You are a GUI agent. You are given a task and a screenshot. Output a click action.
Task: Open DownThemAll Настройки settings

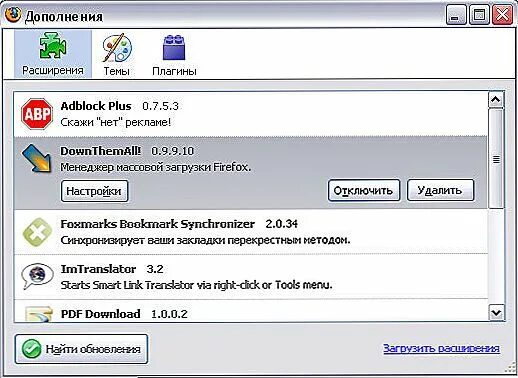tap(94, 191)
